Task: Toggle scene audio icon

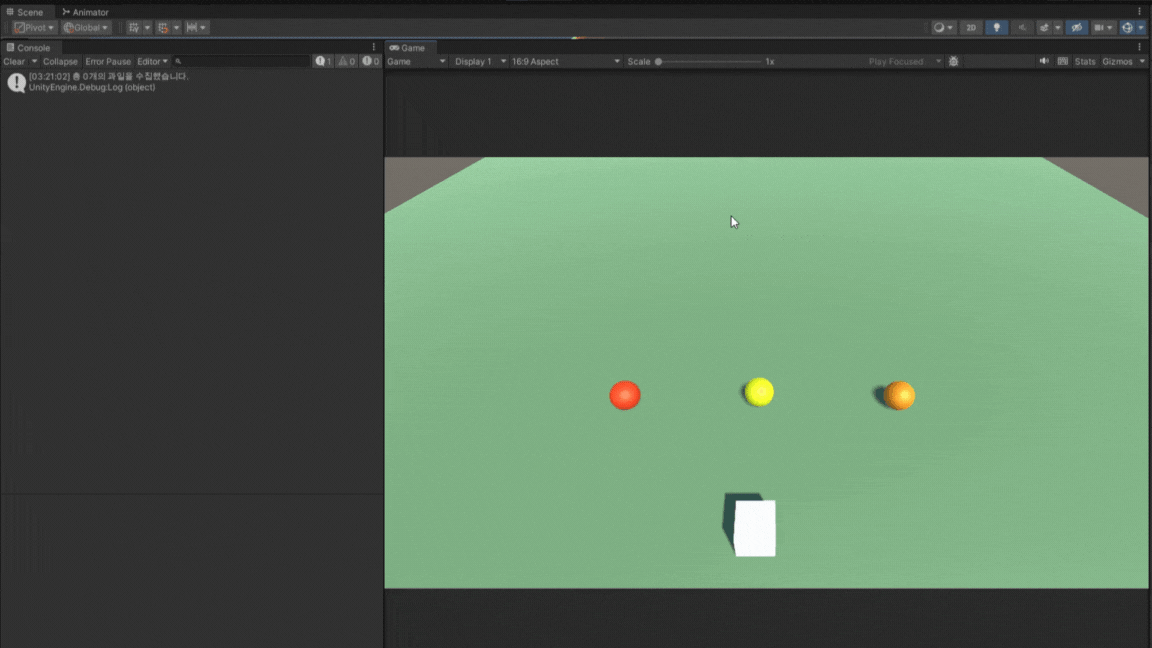Action: pos(1022,28)
